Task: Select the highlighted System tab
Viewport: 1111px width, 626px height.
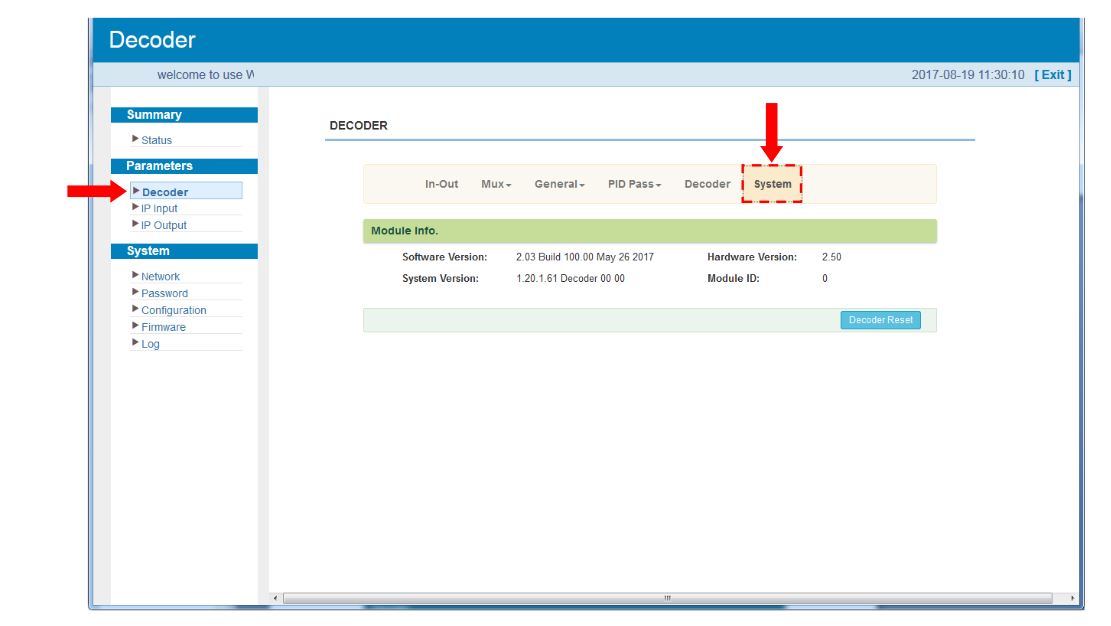Action: pyautogui.click(x=772, y=184)
